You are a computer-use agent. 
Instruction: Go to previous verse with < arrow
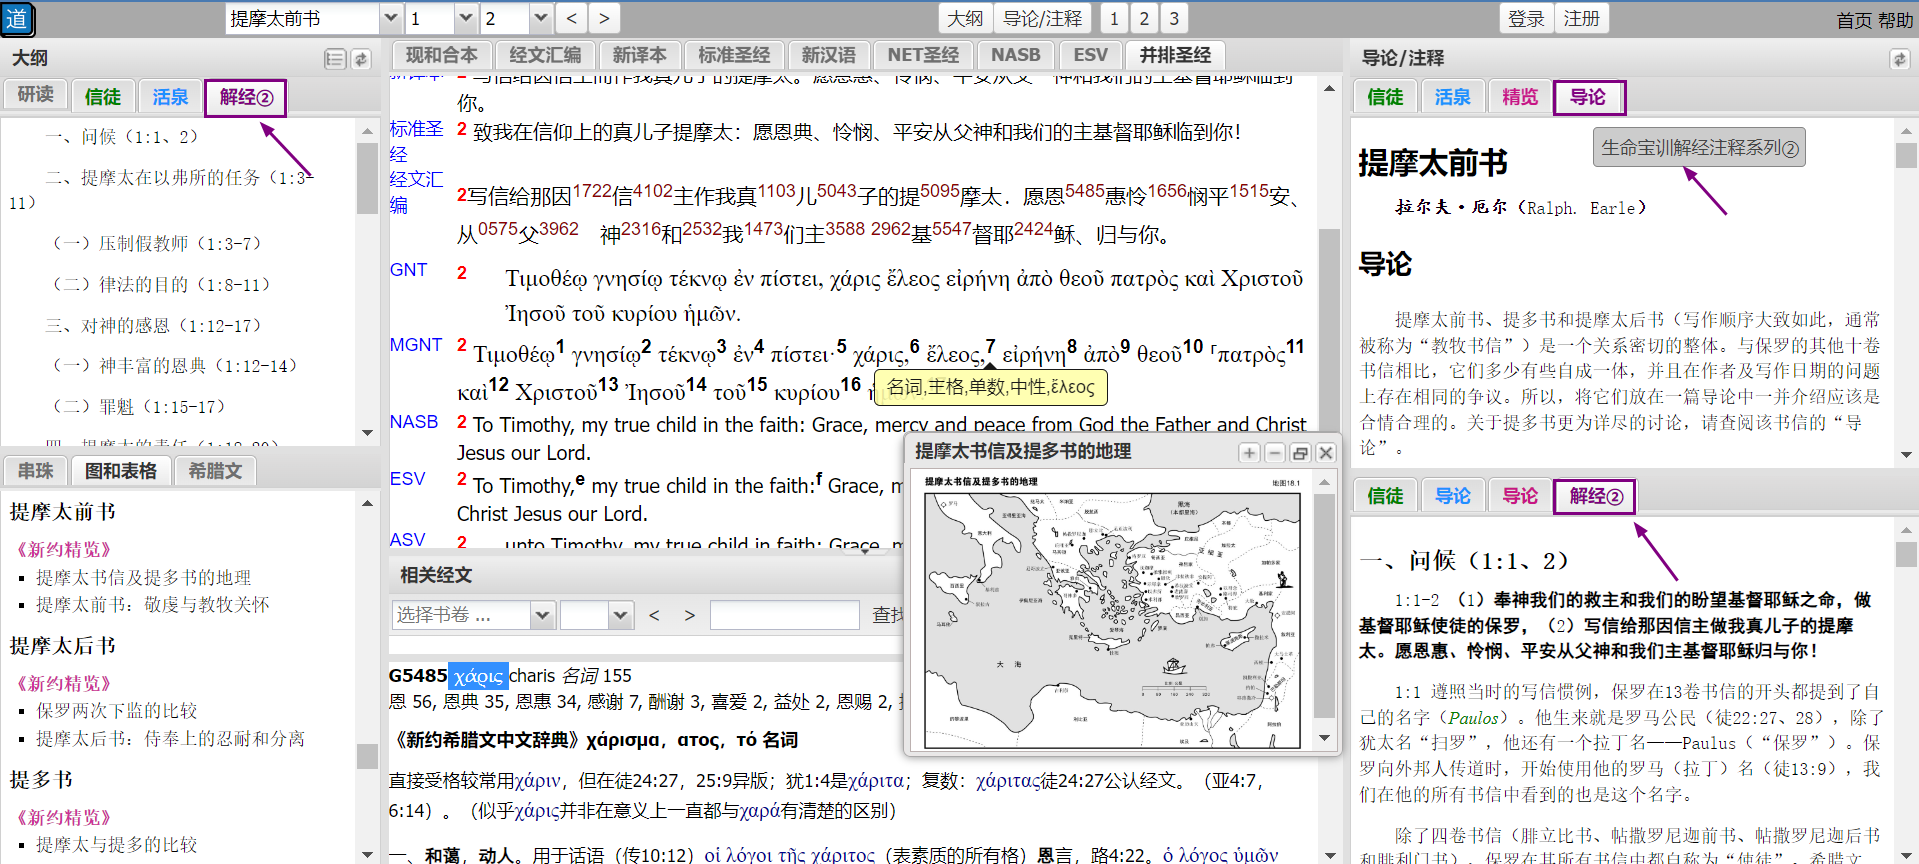(571, 18)
